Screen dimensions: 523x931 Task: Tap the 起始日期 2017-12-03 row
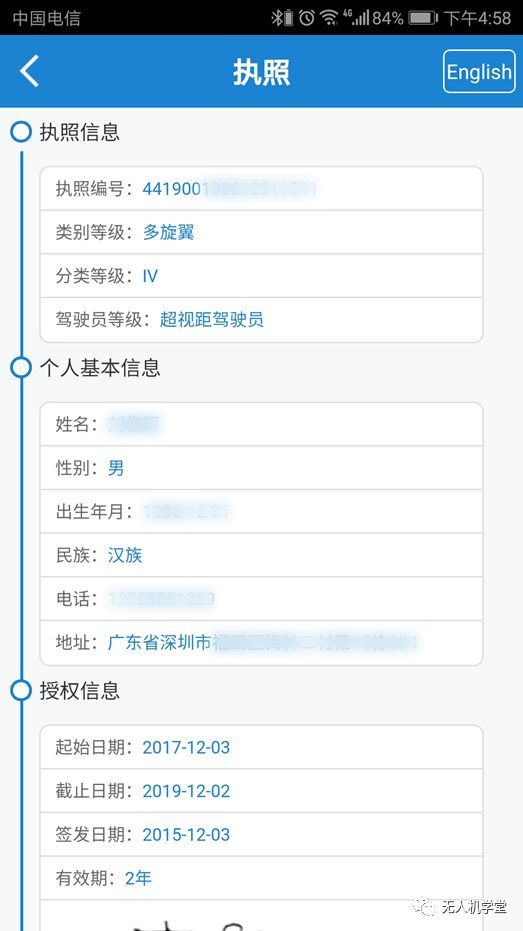(x=261, y=747)
